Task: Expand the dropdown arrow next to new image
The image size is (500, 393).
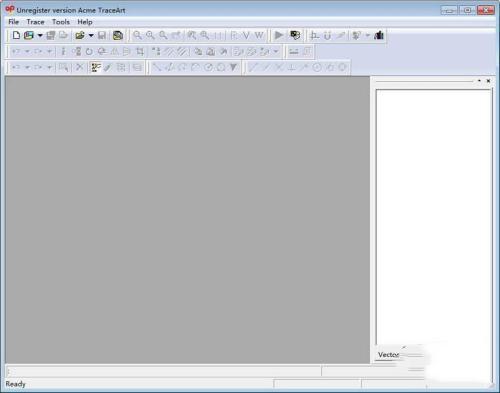Action: coord(40,35)
